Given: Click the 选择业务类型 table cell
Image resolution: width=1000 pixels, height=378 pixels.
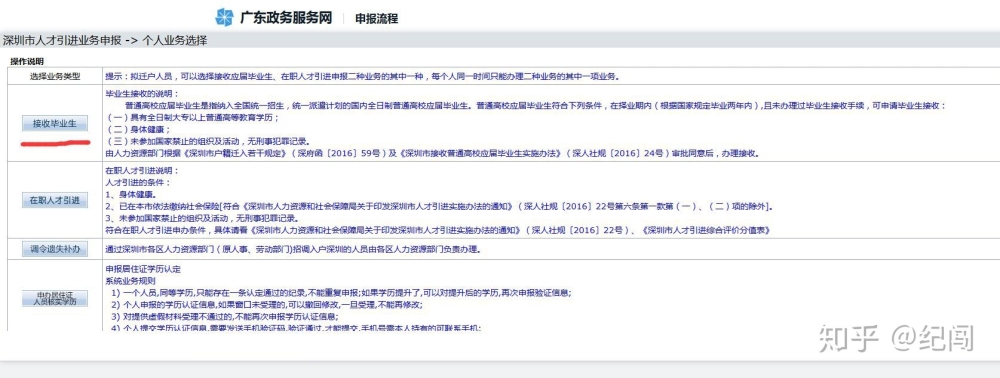Looking at the screenshot, I should (x=55, y=76).
